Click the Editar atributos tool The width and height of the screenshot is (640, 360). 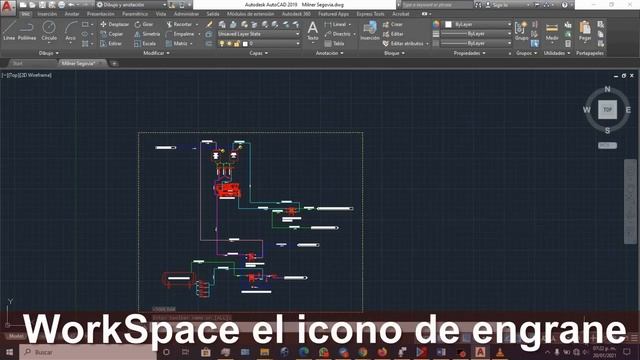[x=403, y=43]
